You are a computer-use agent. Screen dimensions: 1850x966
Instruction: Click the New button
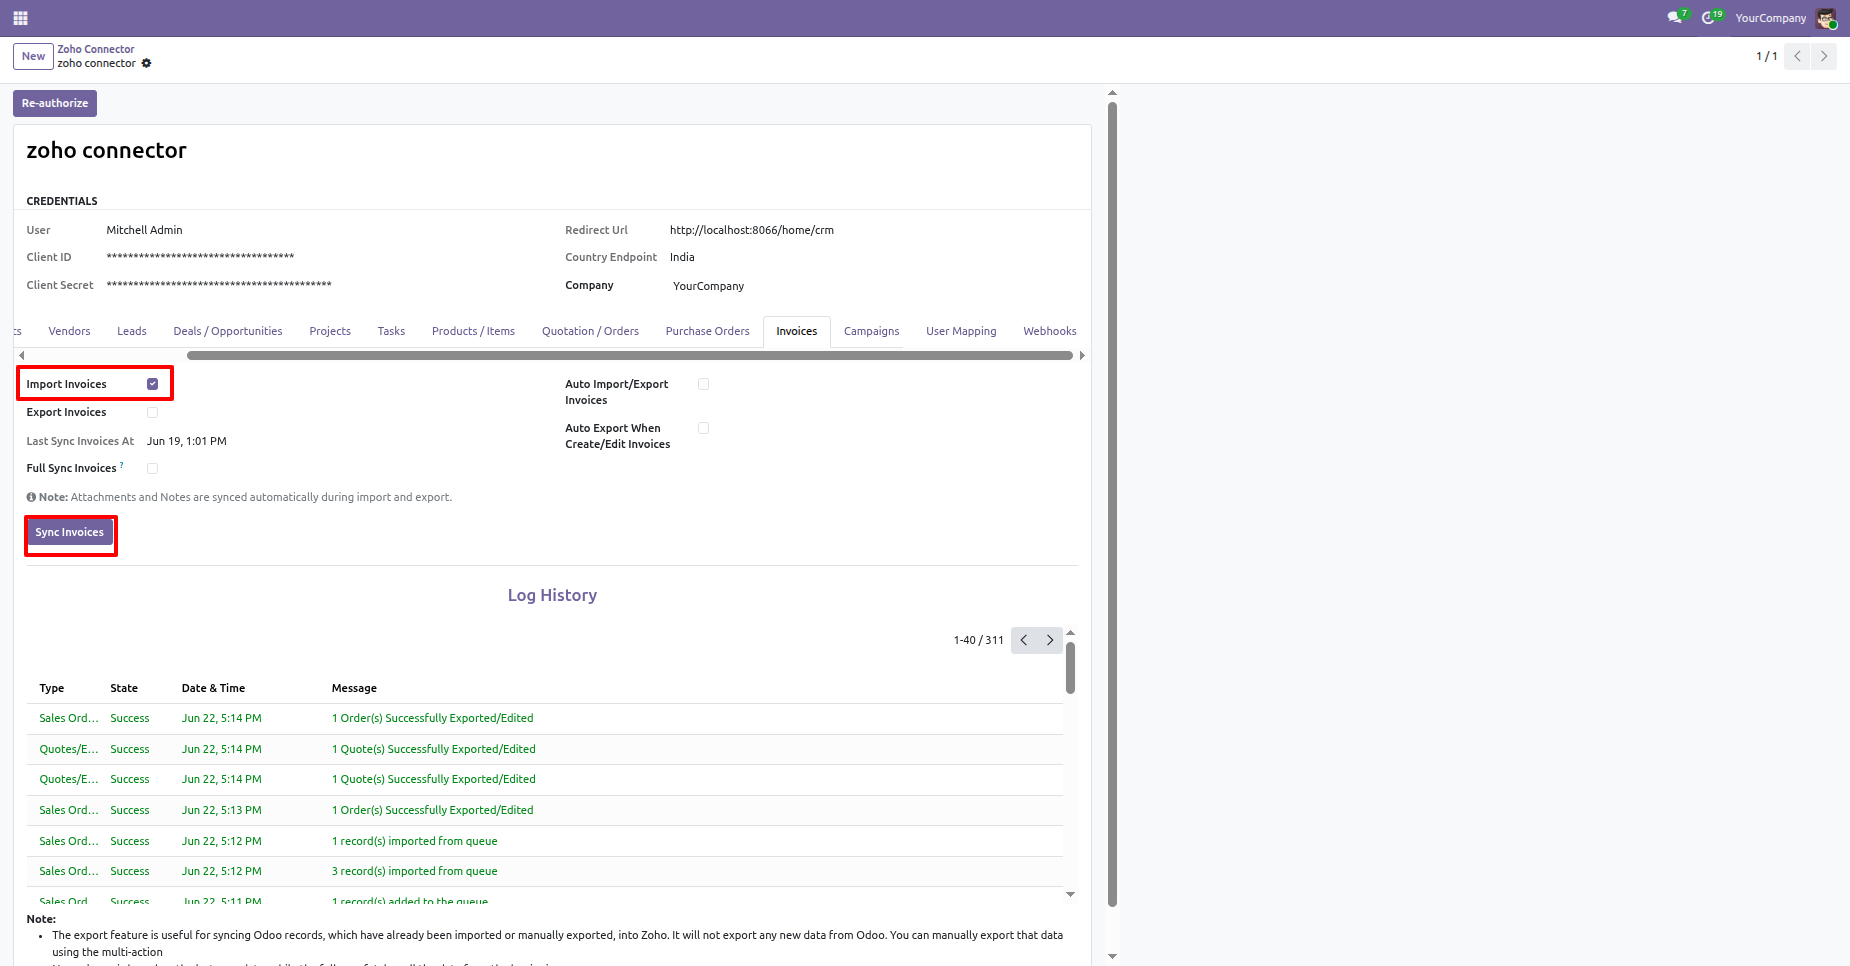33,56
